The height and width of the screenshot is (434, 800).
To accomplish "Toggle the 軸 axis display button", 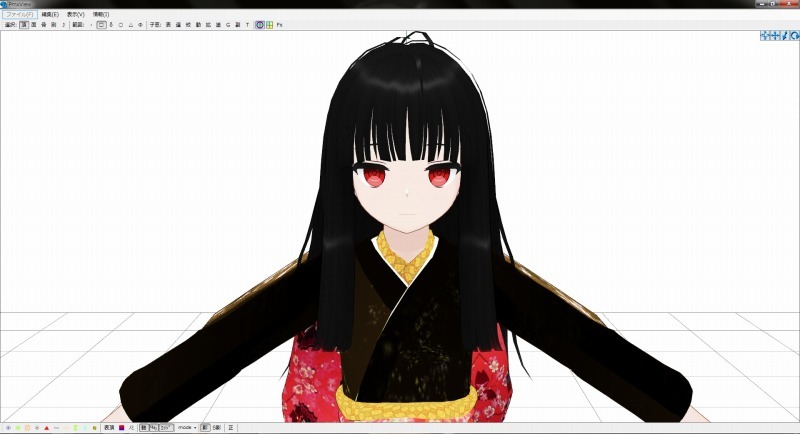I will click(x=144, y=428).
